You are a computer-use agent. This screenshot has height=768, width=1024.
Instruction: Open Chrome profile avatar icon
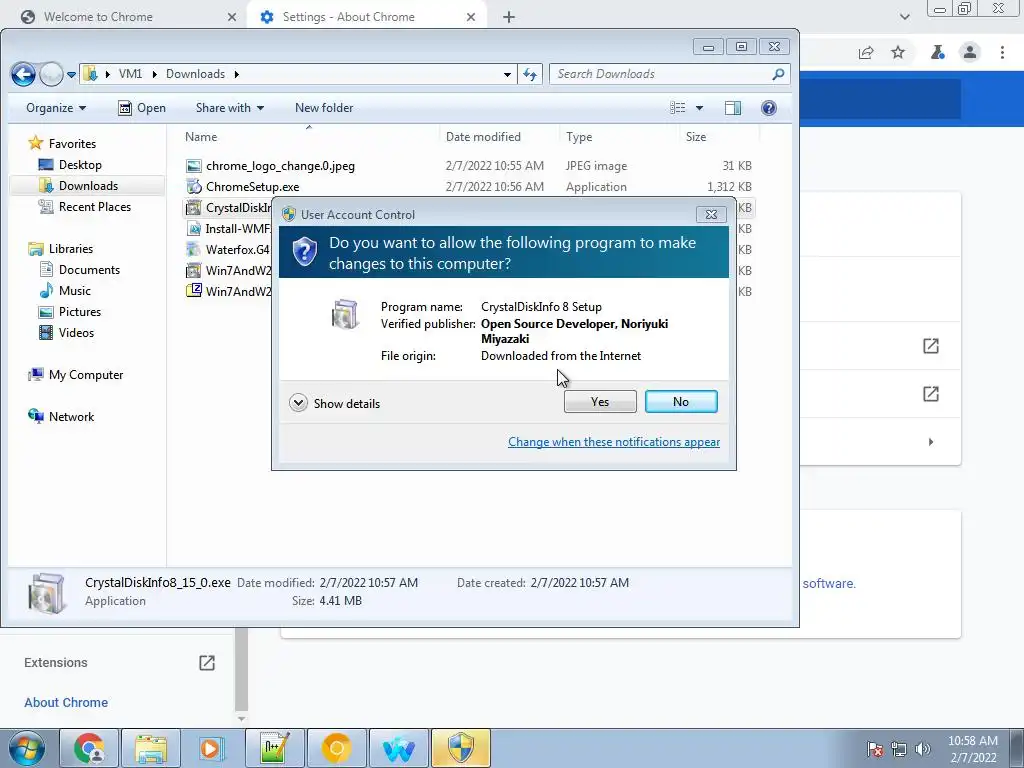point(970,53)
